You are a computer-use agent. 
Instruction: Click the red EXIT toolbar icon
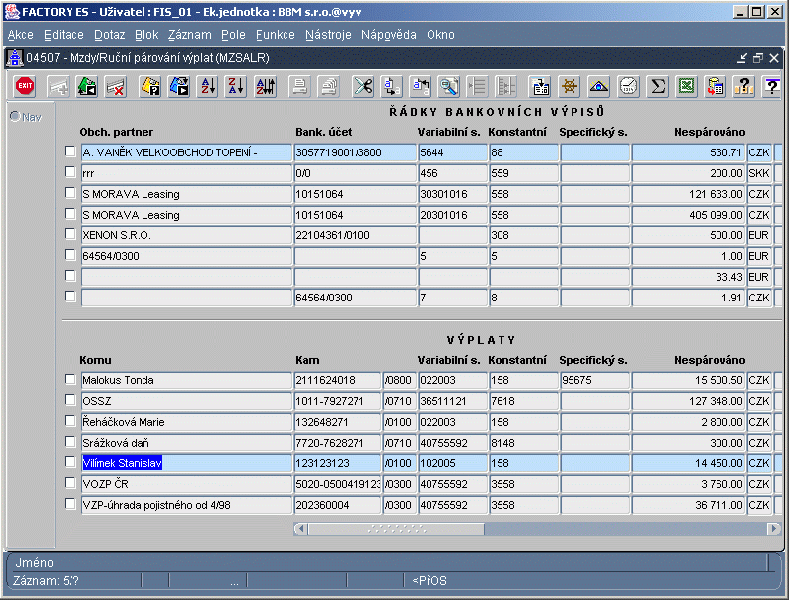[24, 87]
